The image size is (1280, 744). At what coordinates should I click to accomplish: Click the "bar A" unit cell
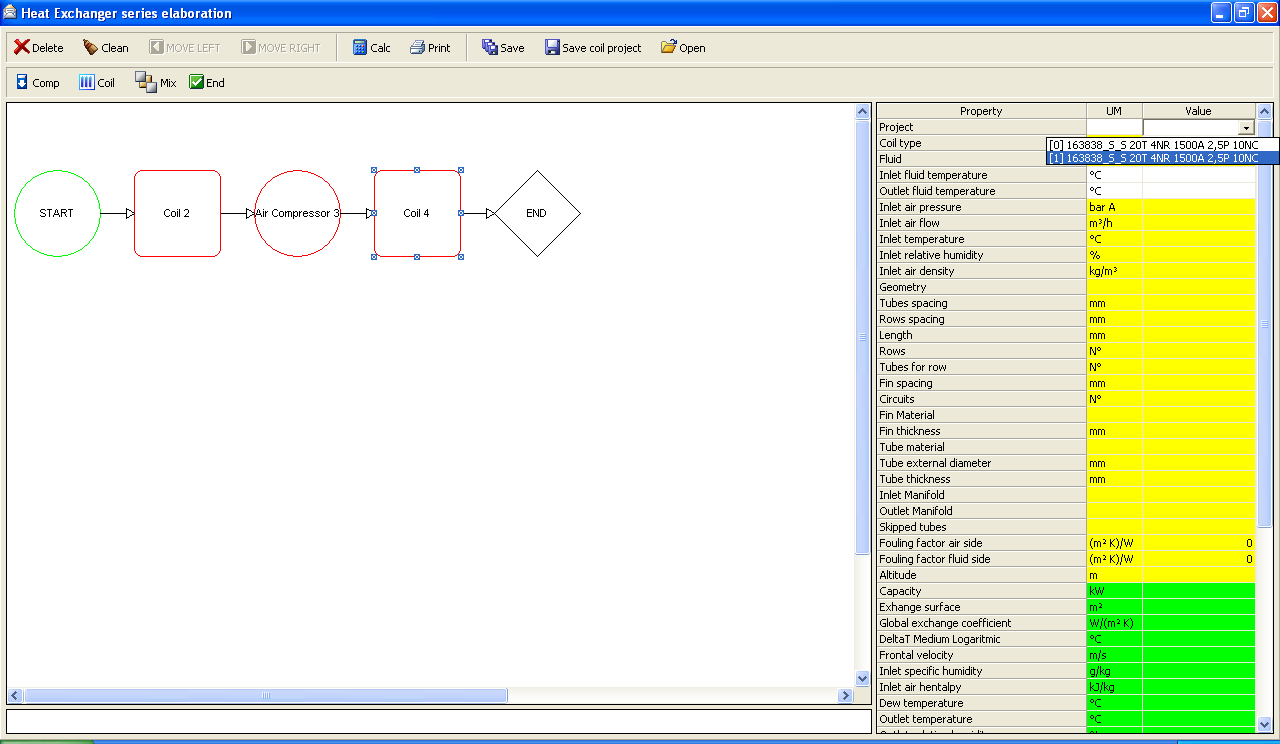point(1114,207)
